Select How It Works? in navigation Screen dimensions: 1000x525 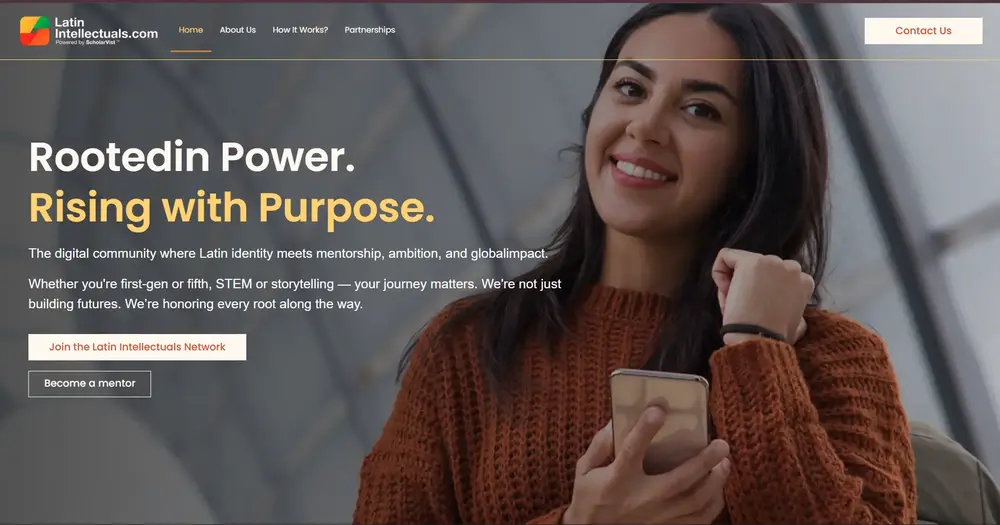tap(300, 30)
